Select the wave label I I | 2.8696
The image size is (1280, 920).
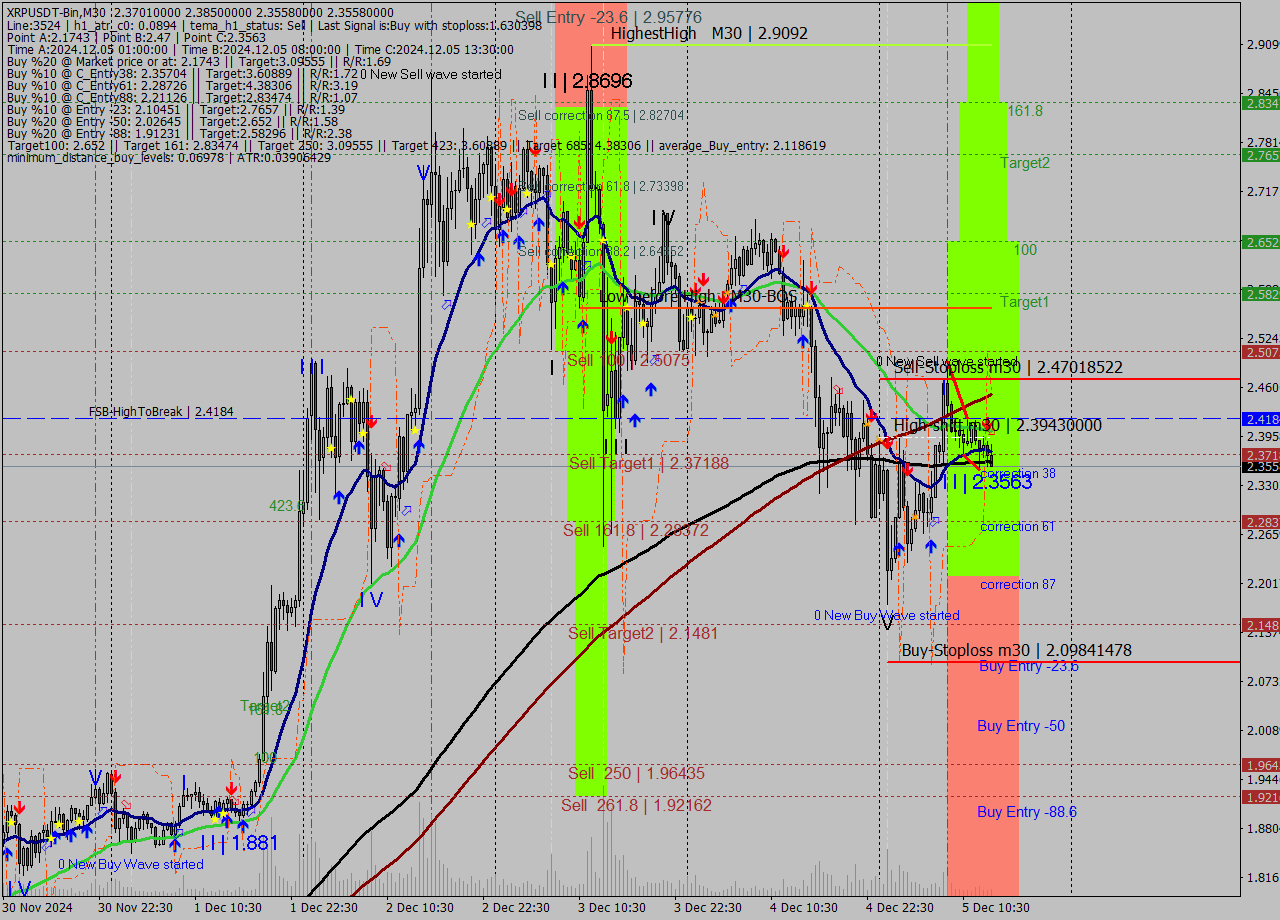[x=587, y=81]
